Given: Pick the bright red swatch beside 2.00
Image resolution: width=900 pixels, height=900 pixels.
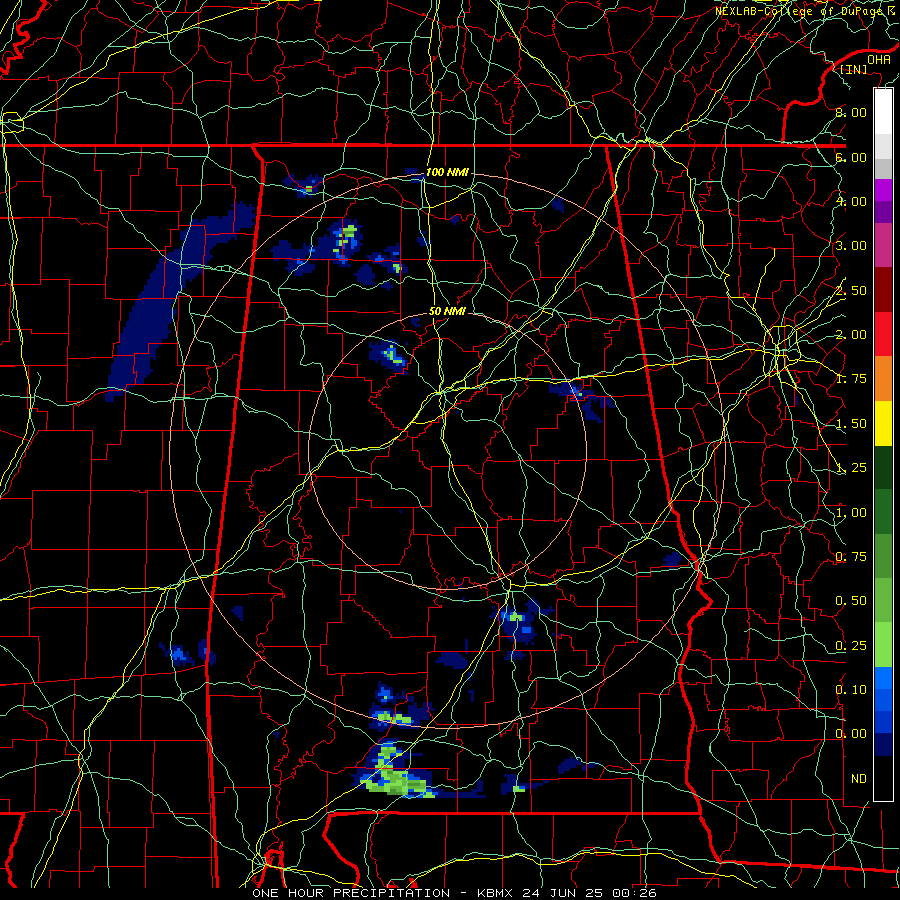Looking at the screenshot, I should (x=883, y=334).
